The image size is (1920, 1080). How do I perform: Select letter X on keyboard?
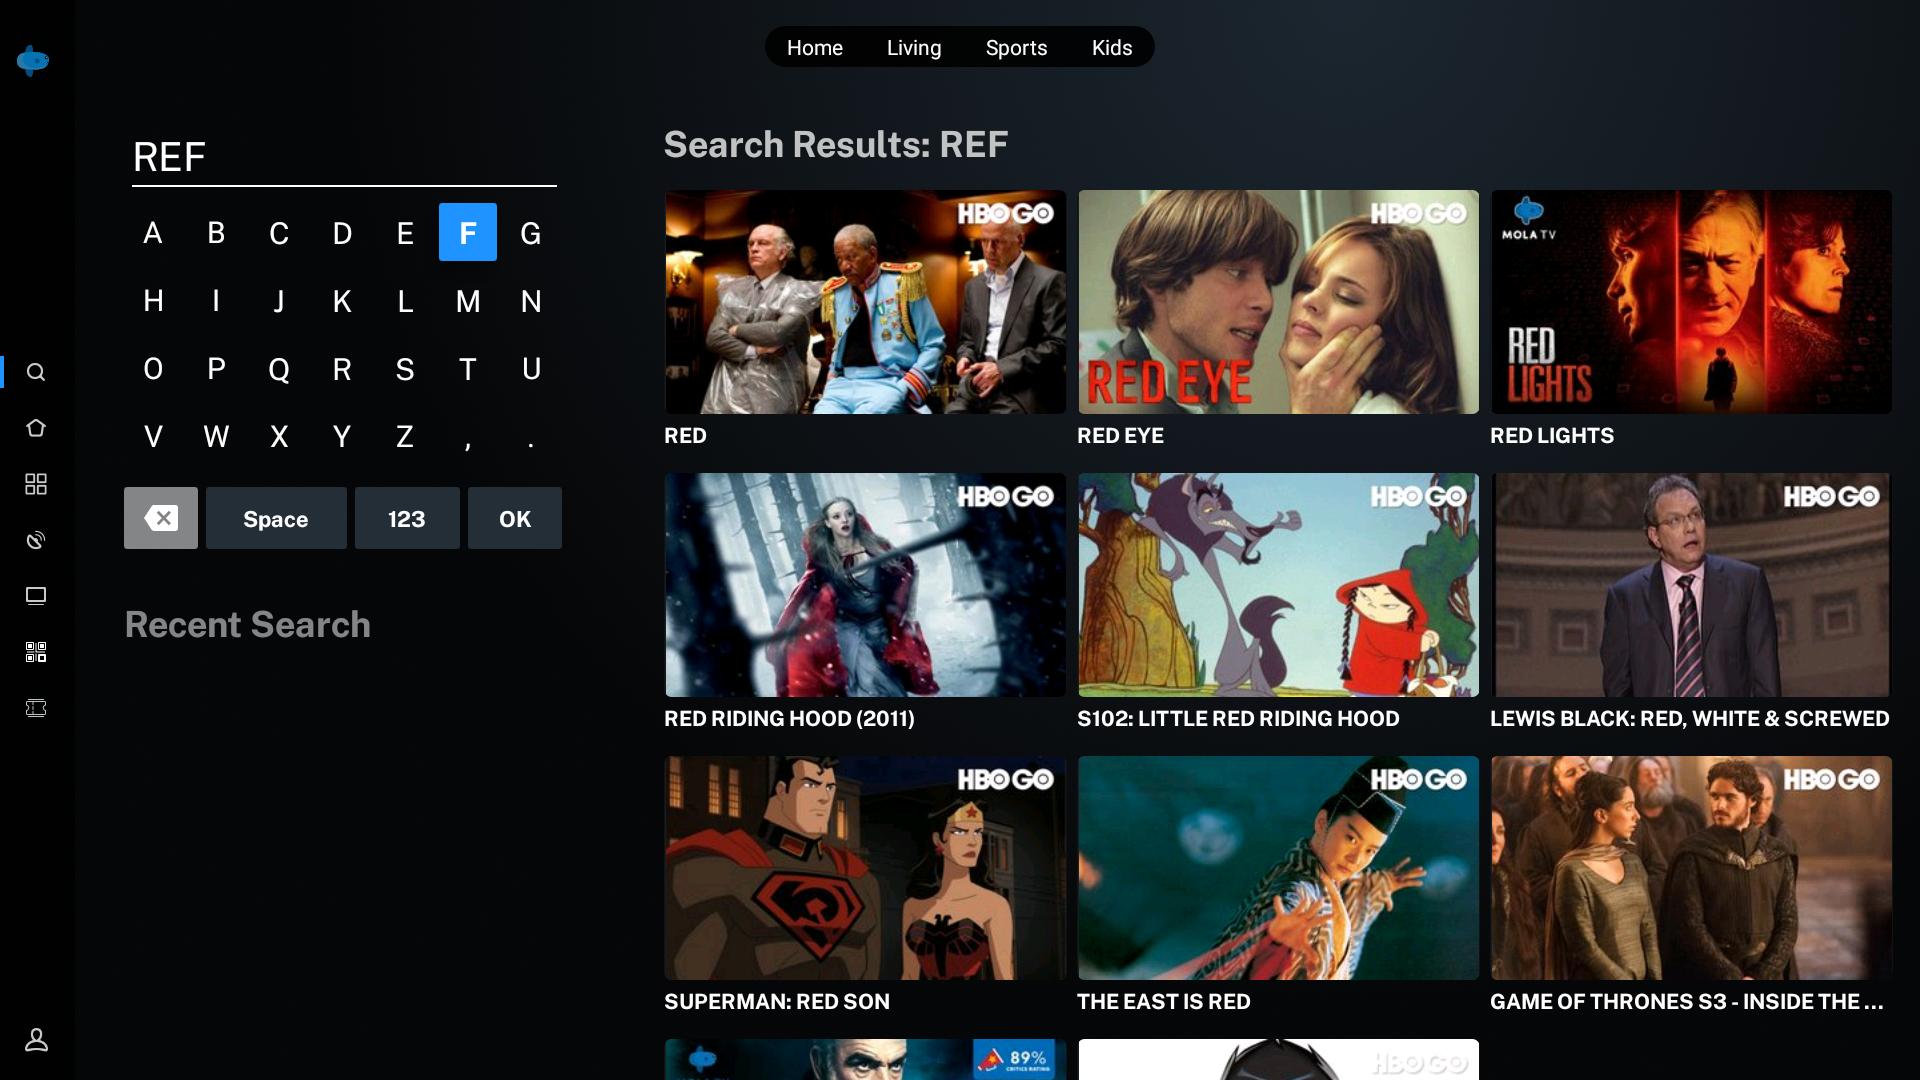click(279, 436)
